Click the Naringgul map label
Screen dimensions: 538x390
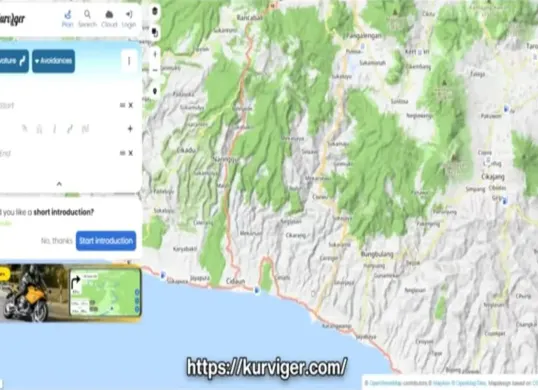225,159
